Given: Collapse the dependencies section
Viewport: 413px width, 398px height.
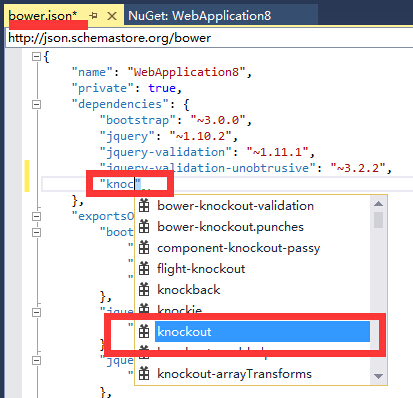Looking at the screenshot, I should (x=36, y=104).
